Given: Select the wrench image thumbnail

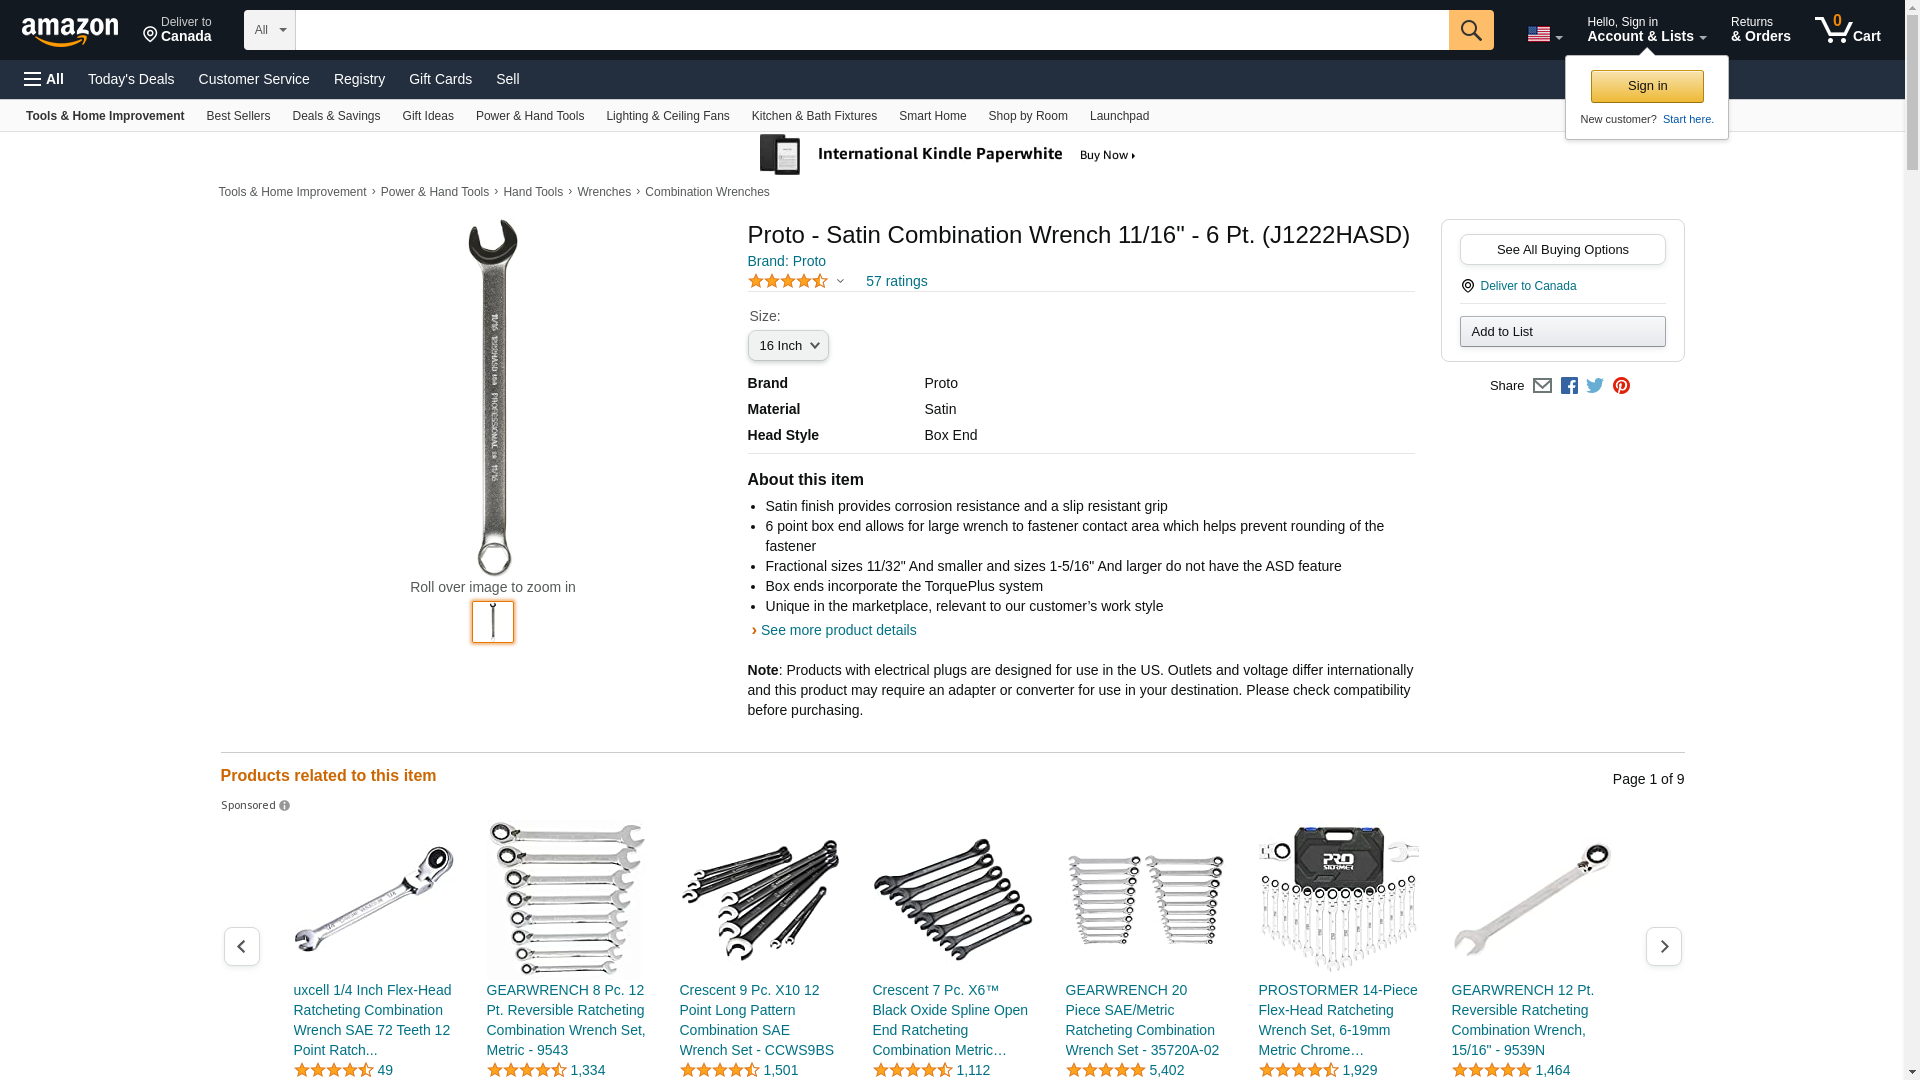Looking at the screenshot, I should [493, 622].
